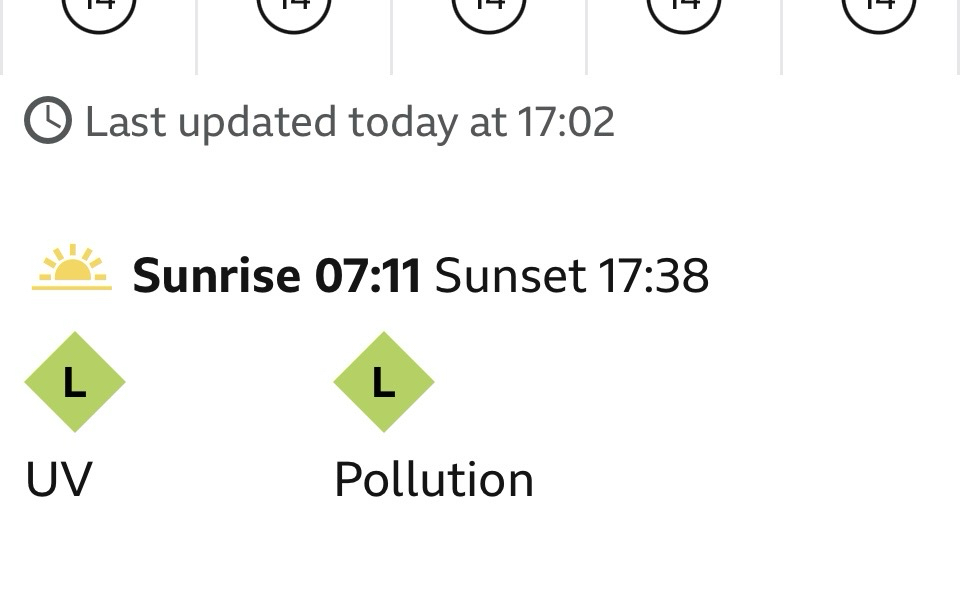Select the fourth hourly temperature circle
Image resolution: width=960 pixels, height=612 pixels.
click(x=684, y=12)
